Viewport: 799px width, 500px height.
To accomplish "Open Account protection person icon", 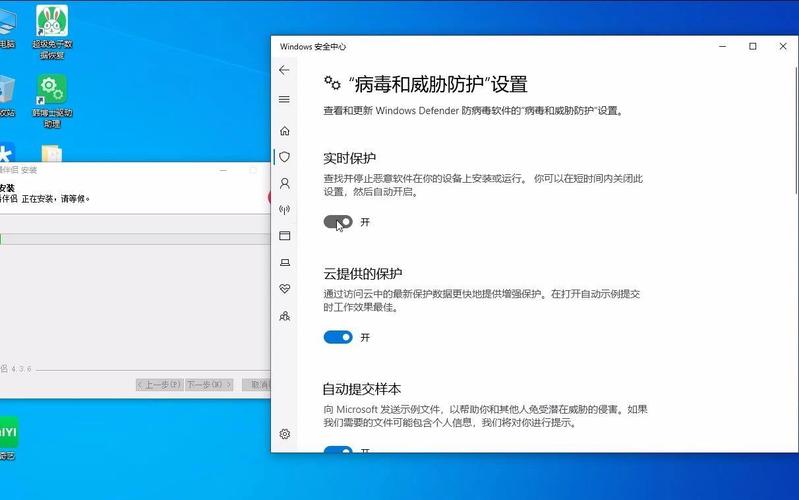I will [284, 183].
